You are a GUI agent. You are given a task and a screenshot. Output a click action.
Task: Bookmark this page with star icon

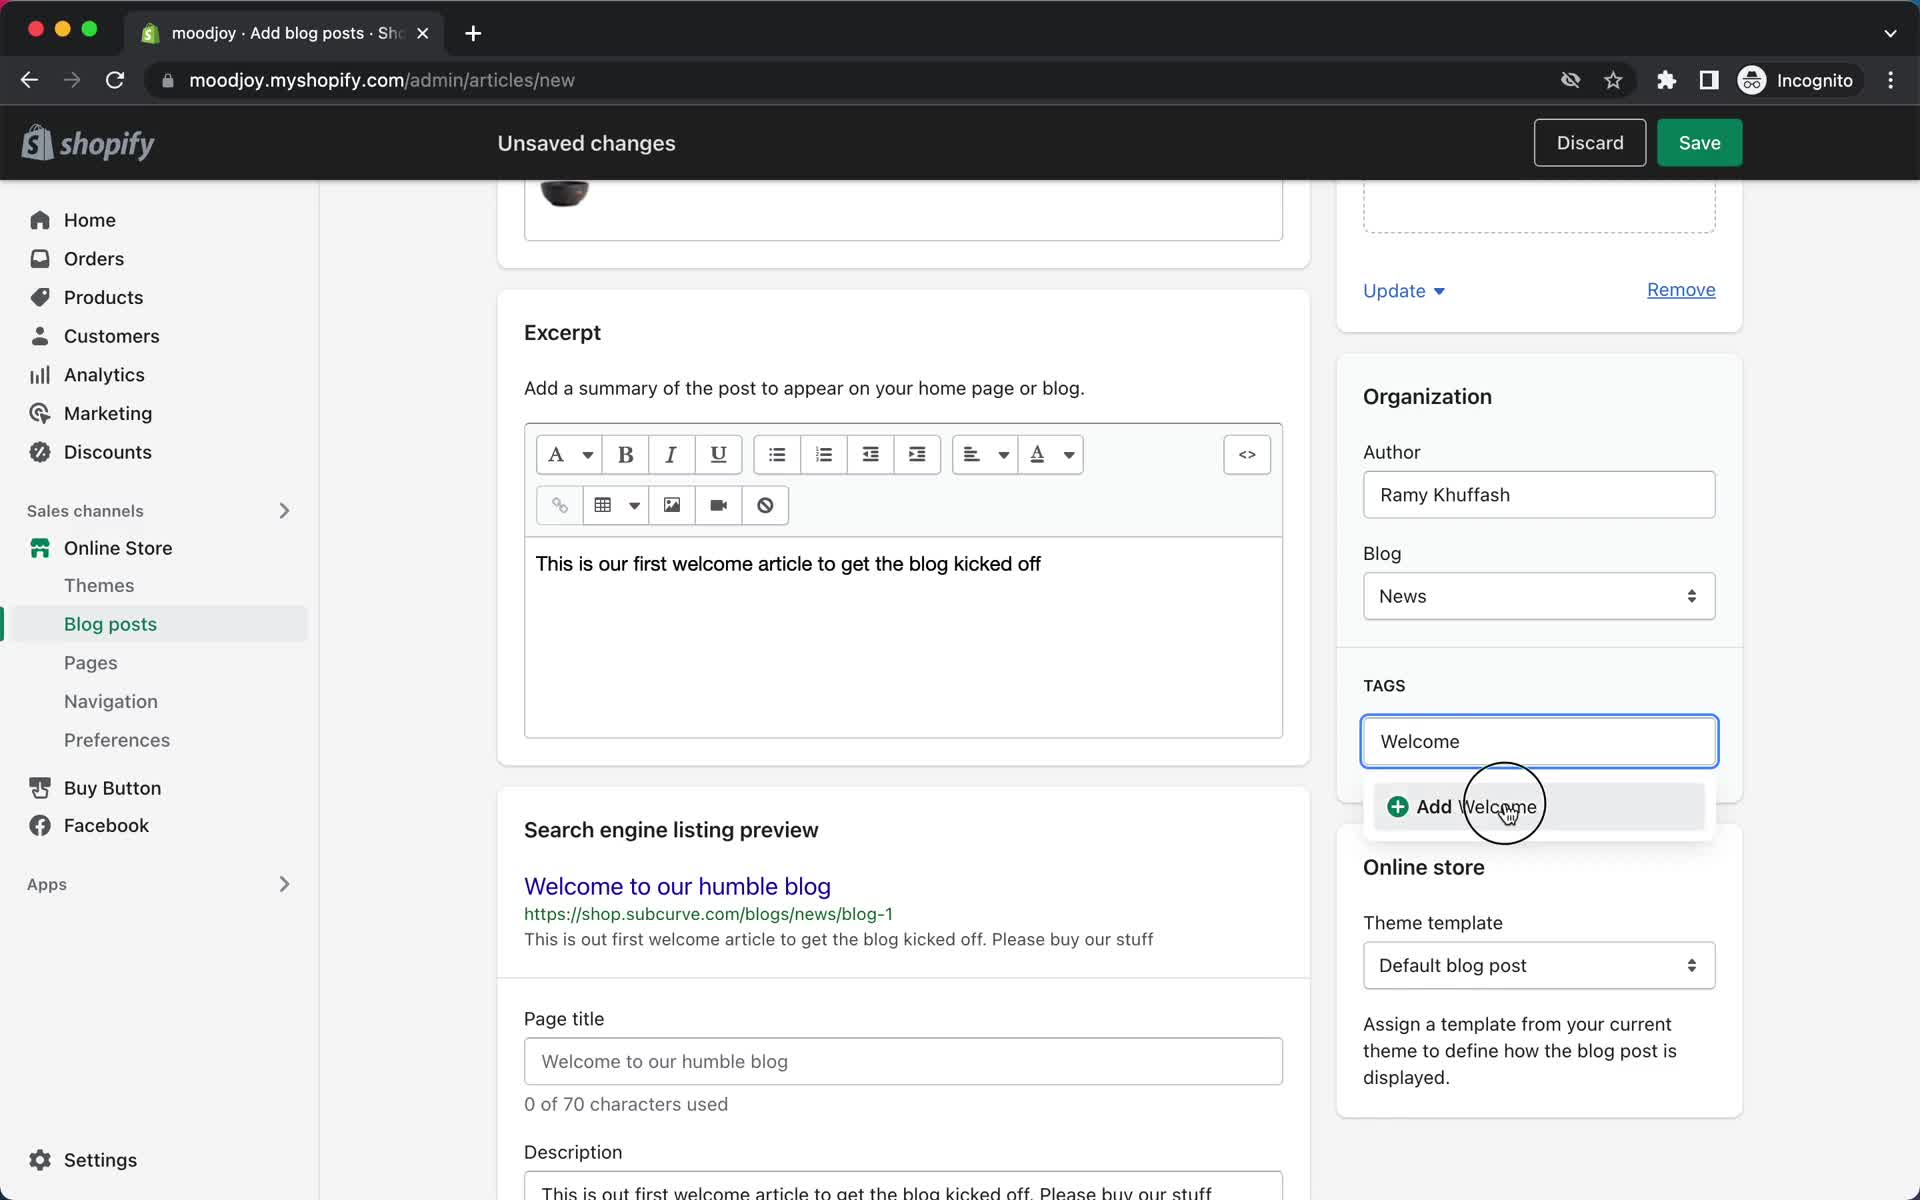pos(1613,80)
